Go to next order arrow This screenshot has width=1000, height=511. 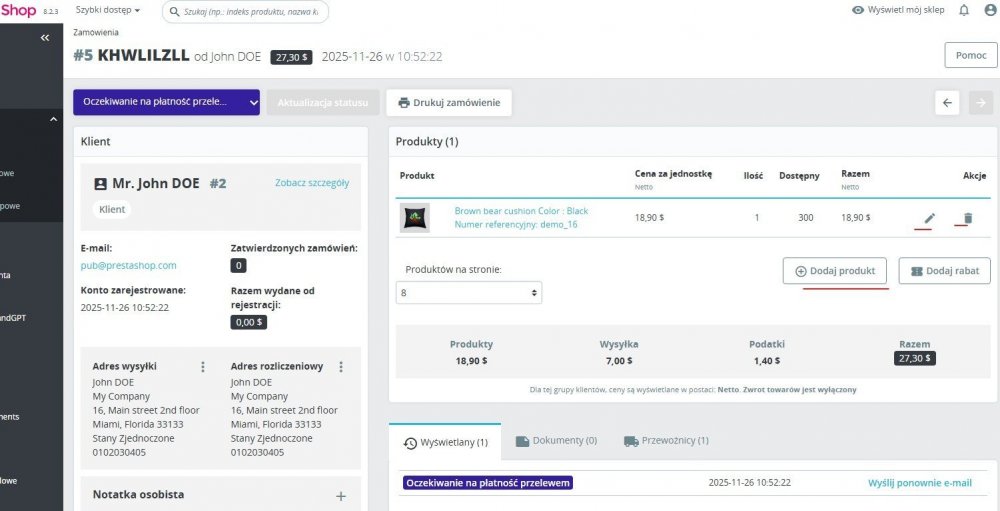pyautogui.click(x=981, y=103)
